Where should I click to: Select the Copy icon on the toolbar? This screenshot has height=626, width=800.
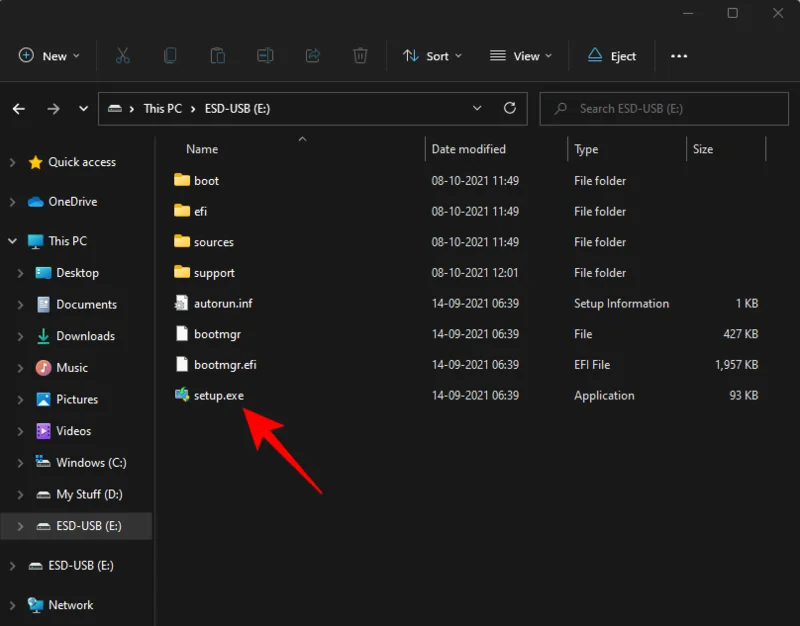[170, 56]
